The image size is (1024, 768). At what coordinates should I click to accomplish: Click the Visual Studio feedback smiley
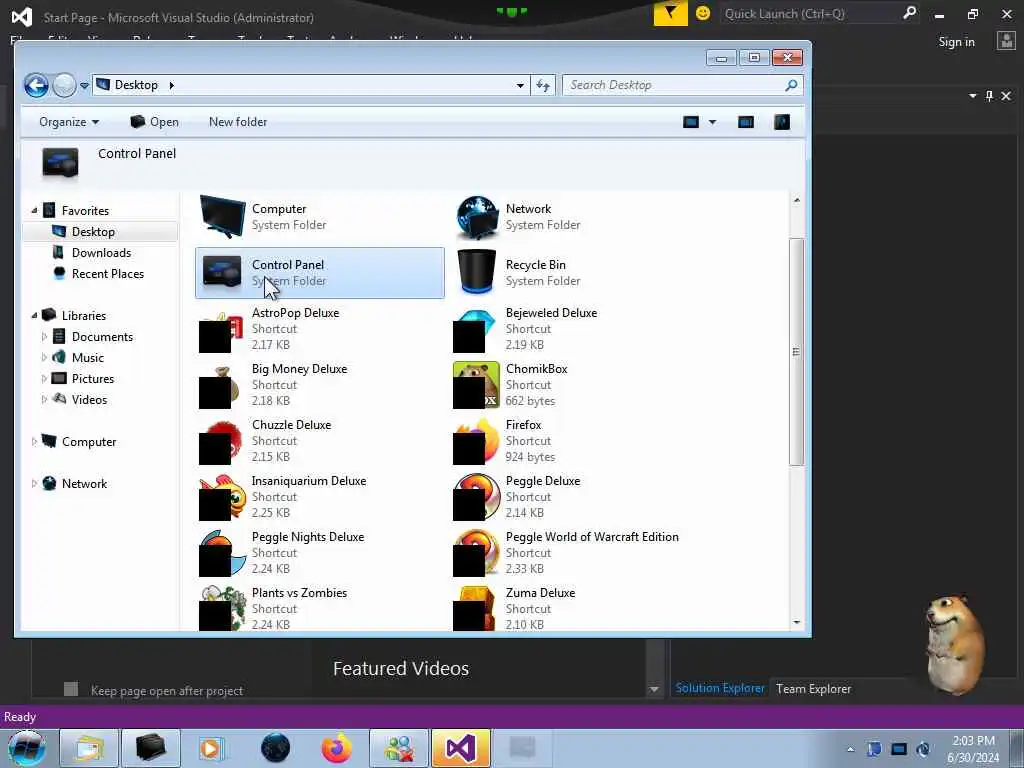[703, 13]
